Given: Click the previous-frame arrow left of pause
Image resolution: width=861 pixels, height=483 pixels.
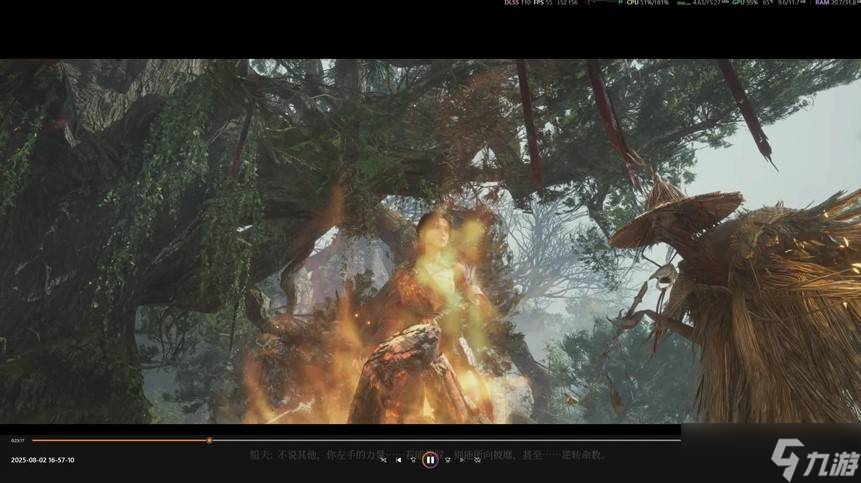Looking at the screenshot, I should (399, 460).
